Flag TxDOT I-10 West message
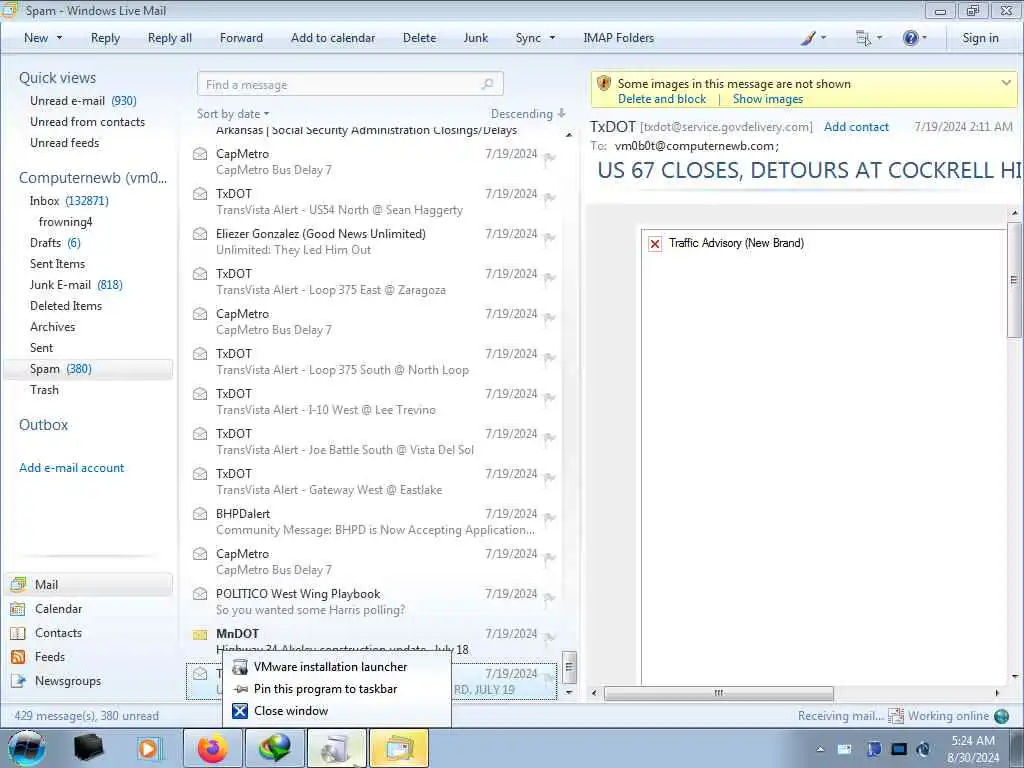 pos(550,398)
